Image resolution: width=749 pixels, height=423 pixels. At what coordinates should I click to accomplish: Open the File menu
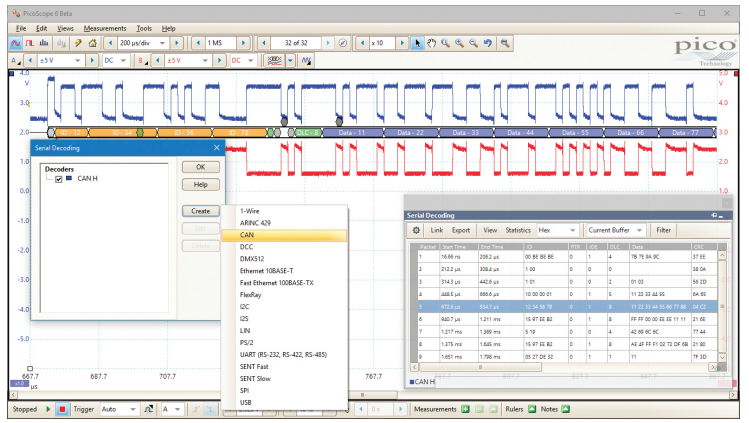21,28
